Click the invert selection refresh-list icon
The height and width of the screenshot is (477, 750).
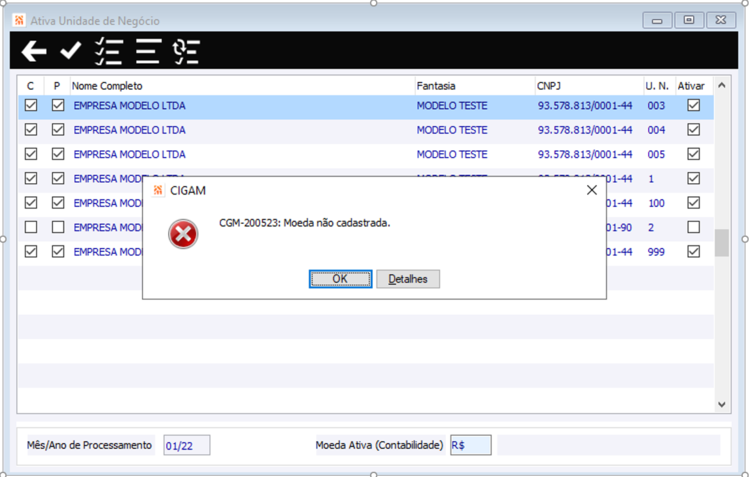point(186,52)
